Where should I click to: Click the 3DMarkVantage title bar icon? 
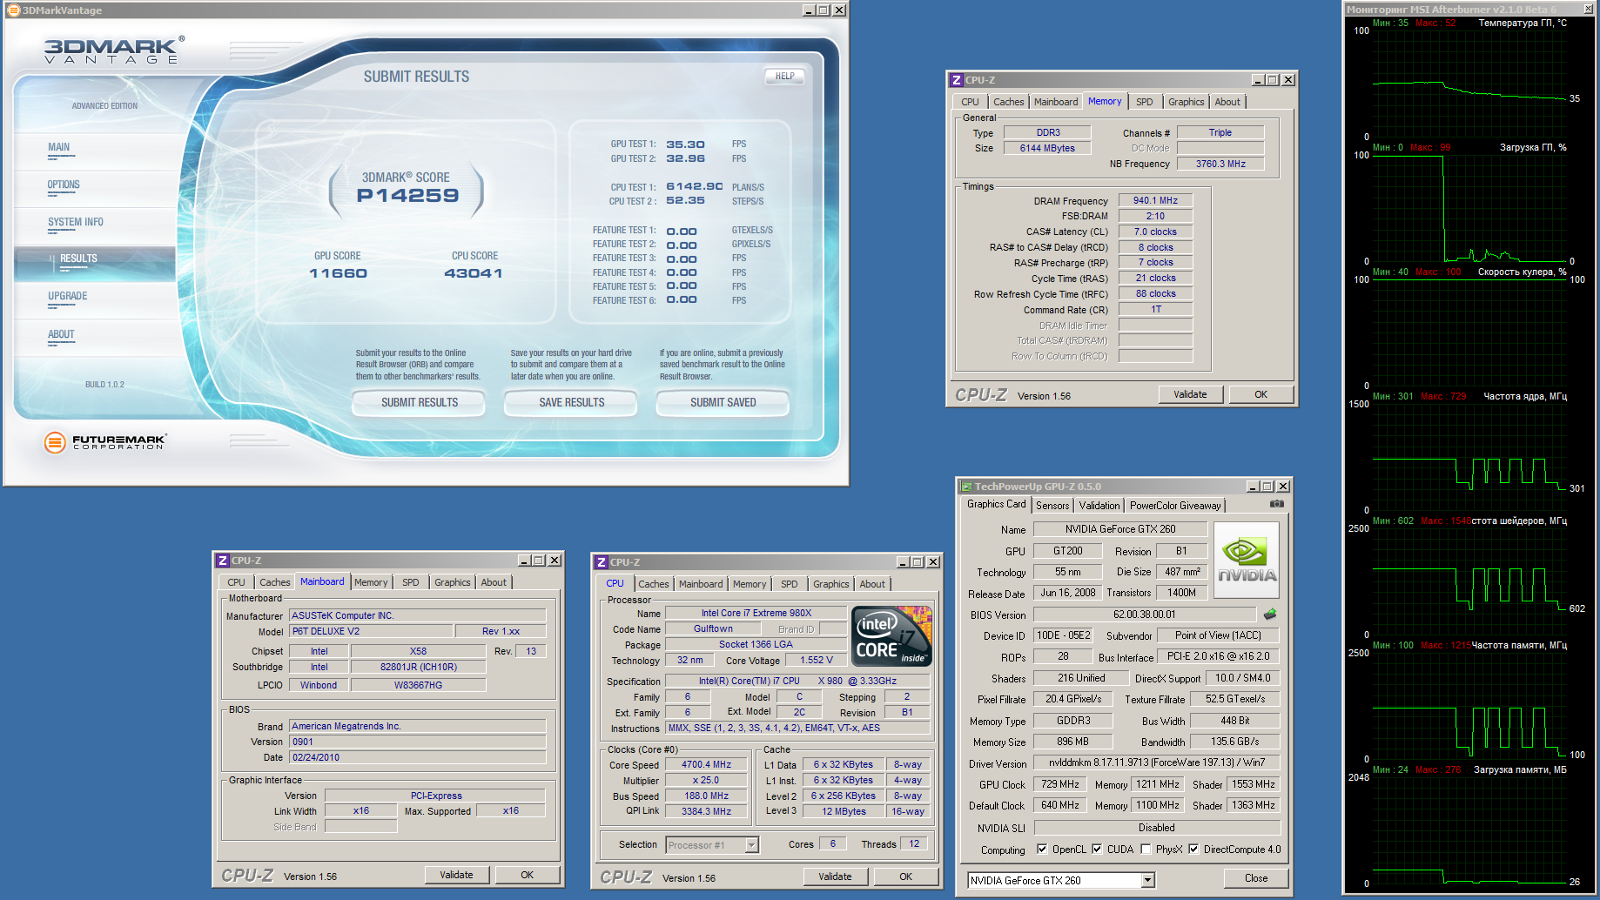tap(14, 10)
